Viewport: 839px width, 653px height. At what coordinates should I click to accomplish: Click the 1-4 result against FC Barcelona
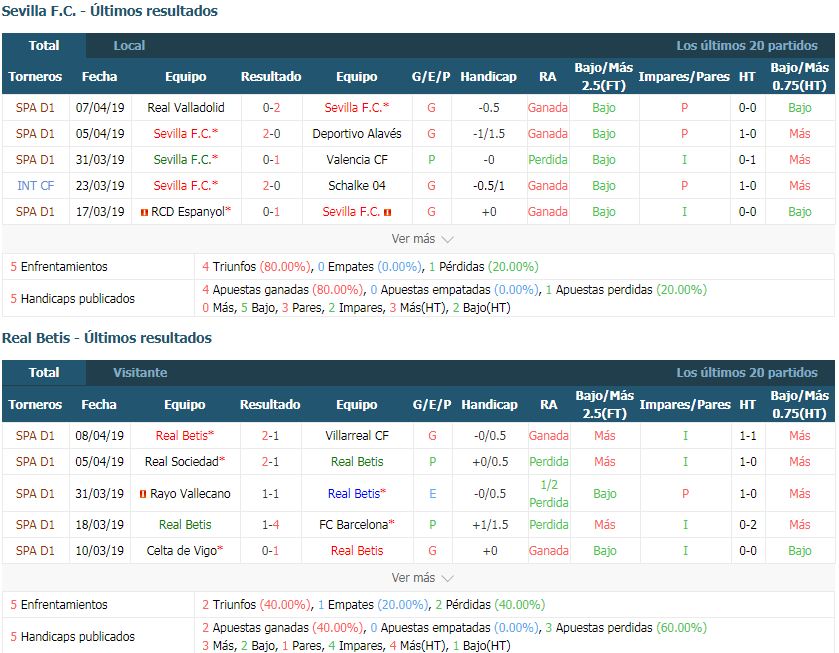point(270,525)
